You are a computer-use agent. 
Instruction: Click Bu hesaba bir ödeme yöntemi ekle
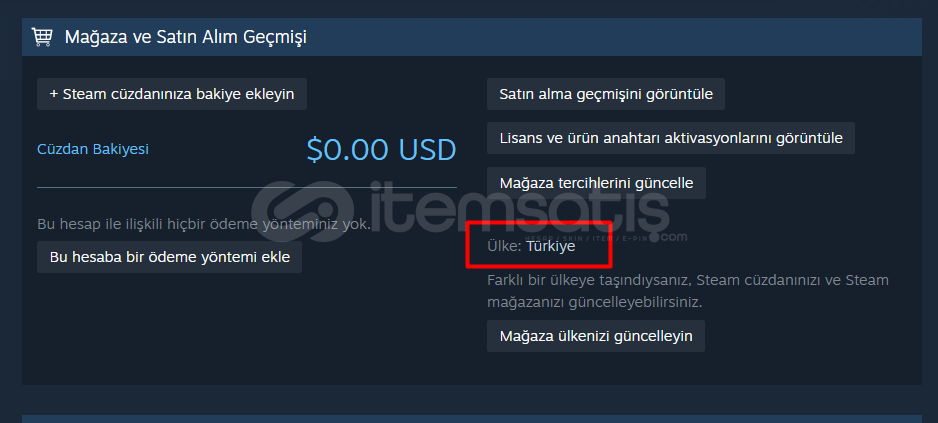click(x=169, y=257)
